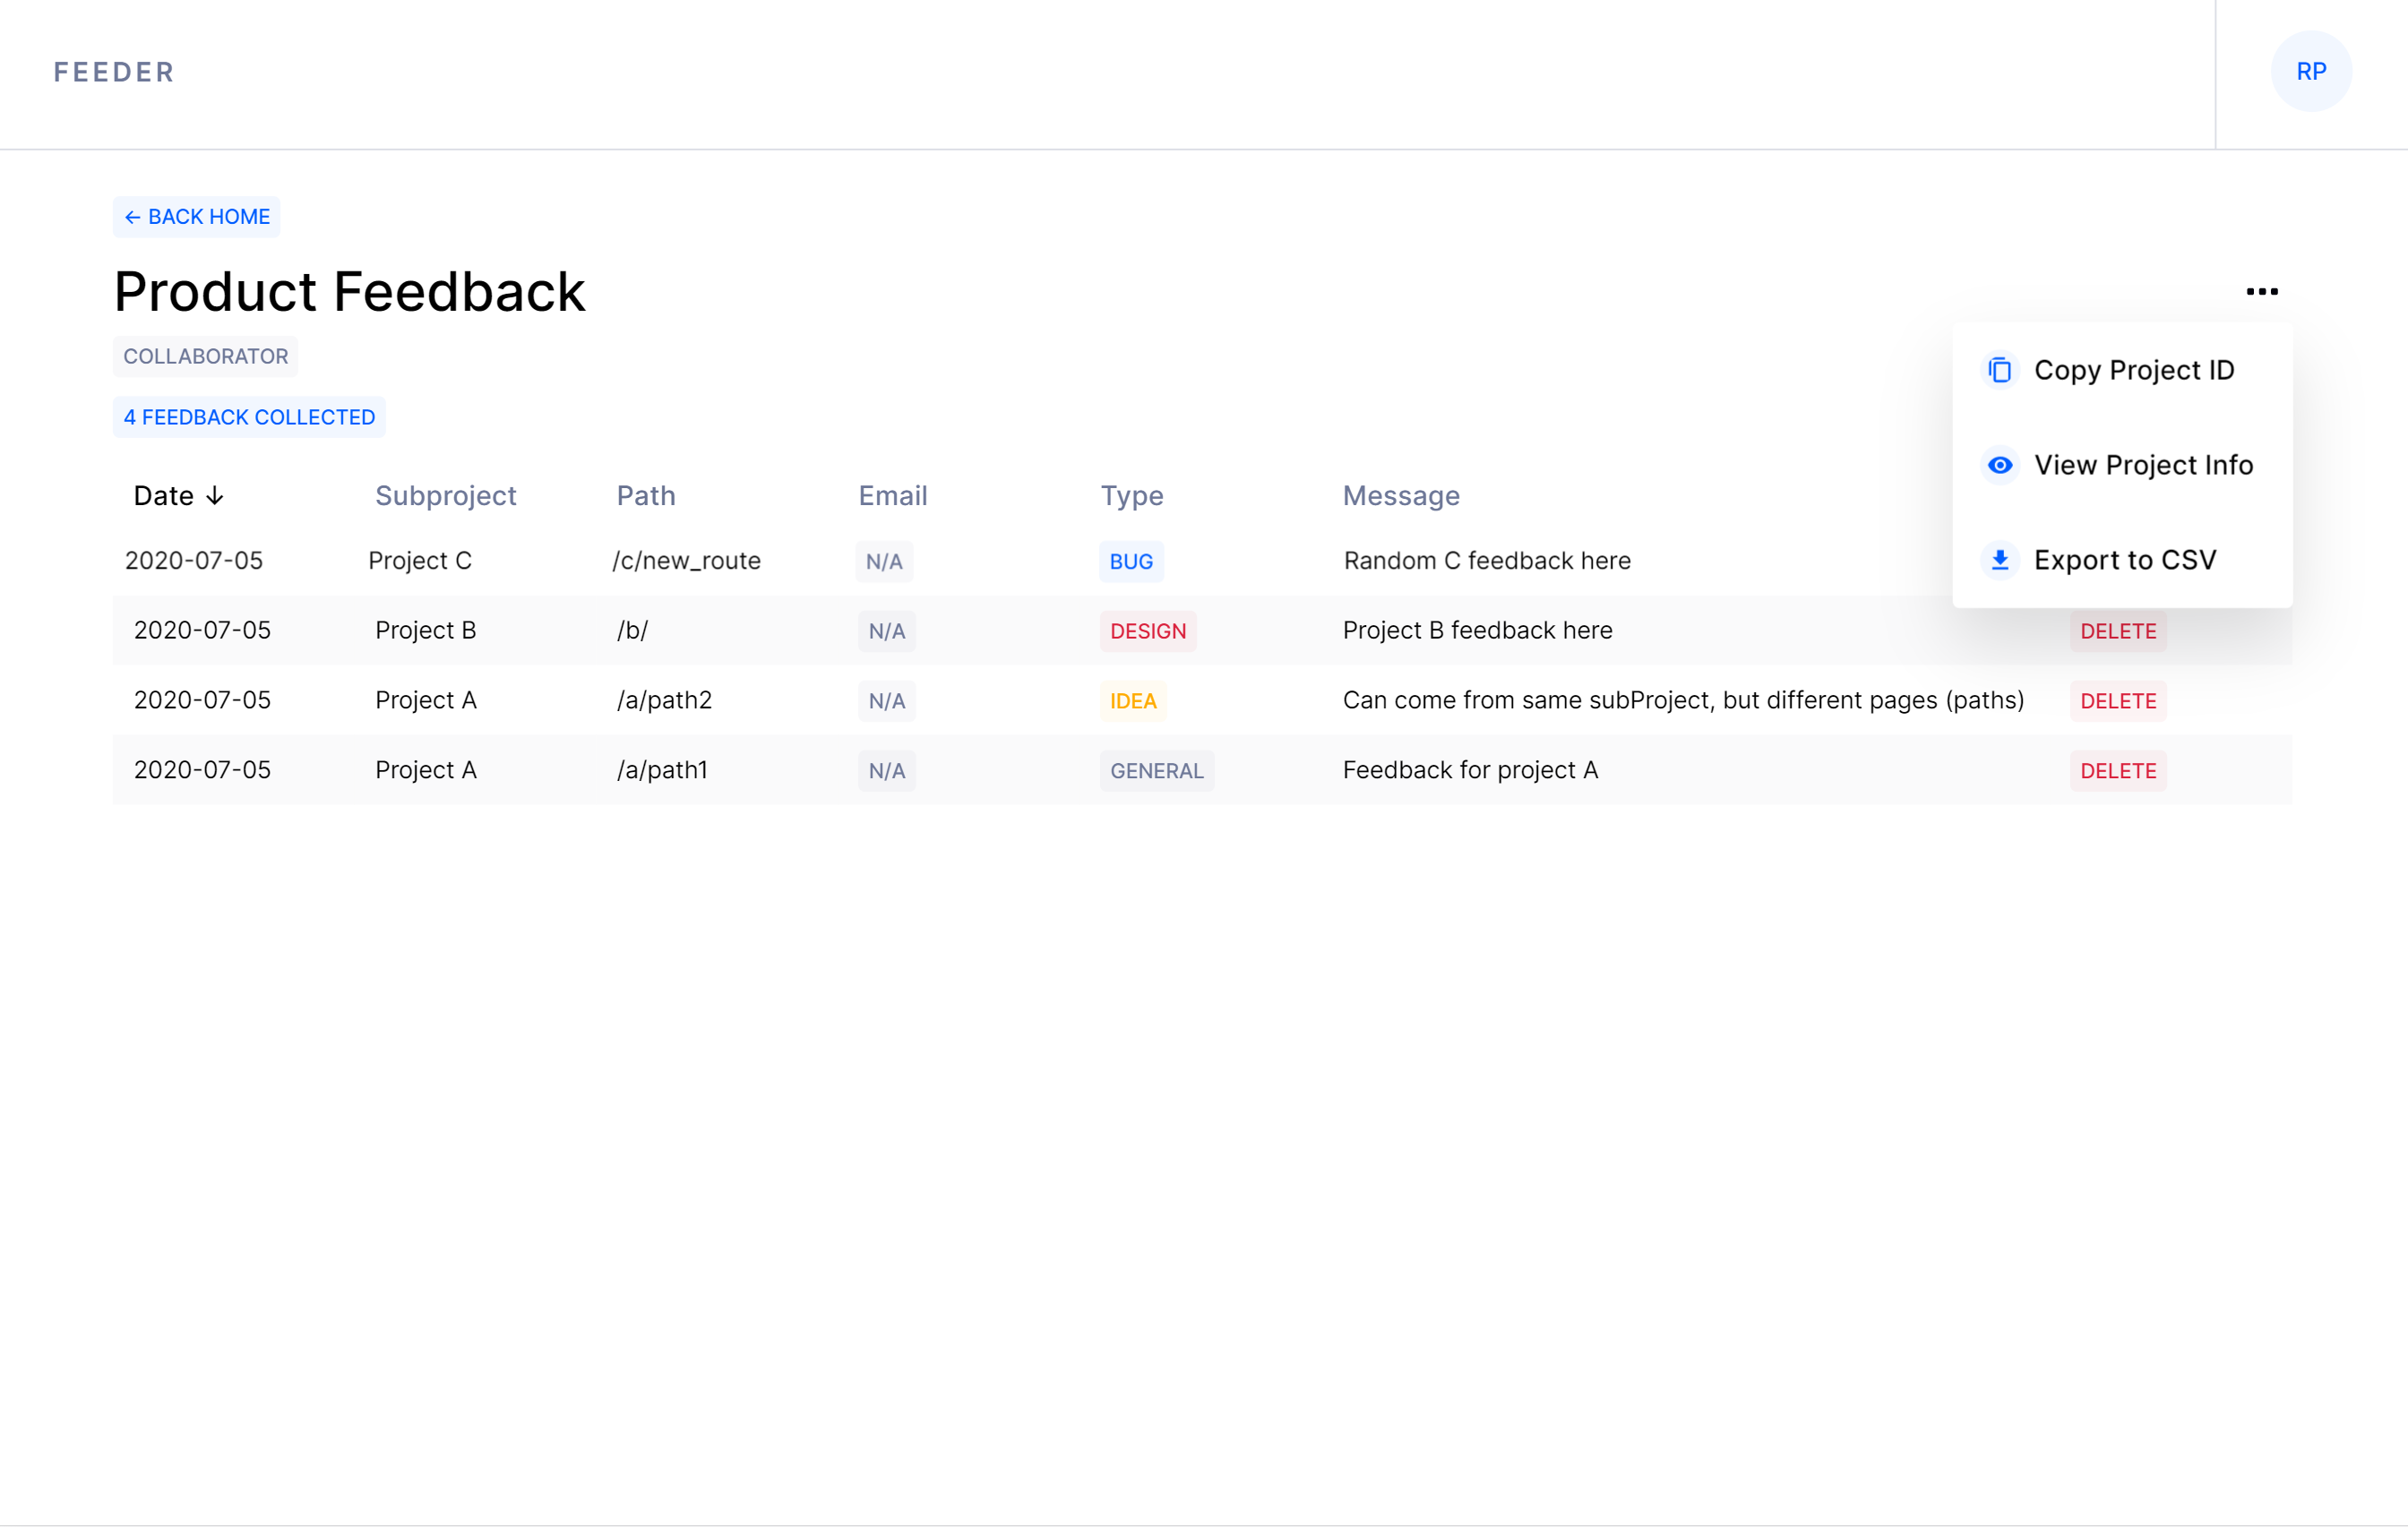The height and width of the screenshot is (1527, 2408).
Task: Click the eye icon for View Project Info
Action: [1999, 465]
